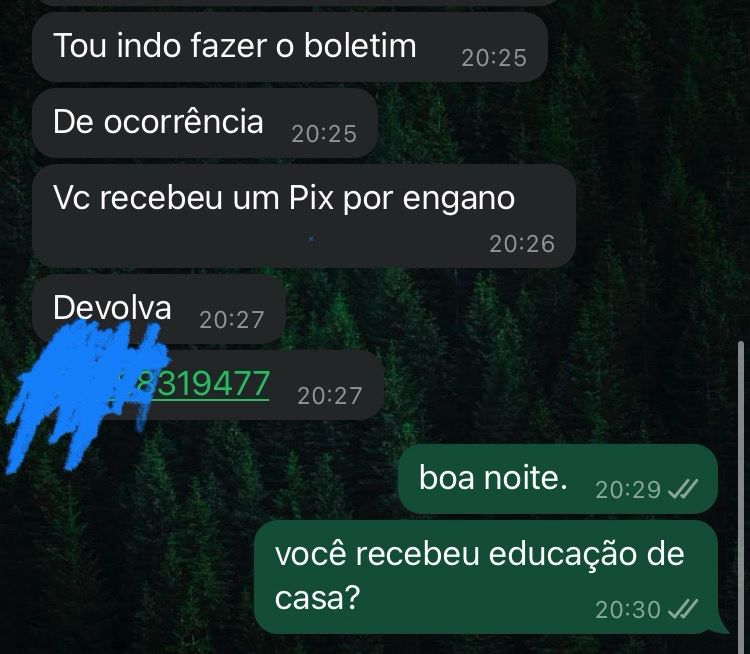Tap the 'Devolva' message bubble

[159, 309]
